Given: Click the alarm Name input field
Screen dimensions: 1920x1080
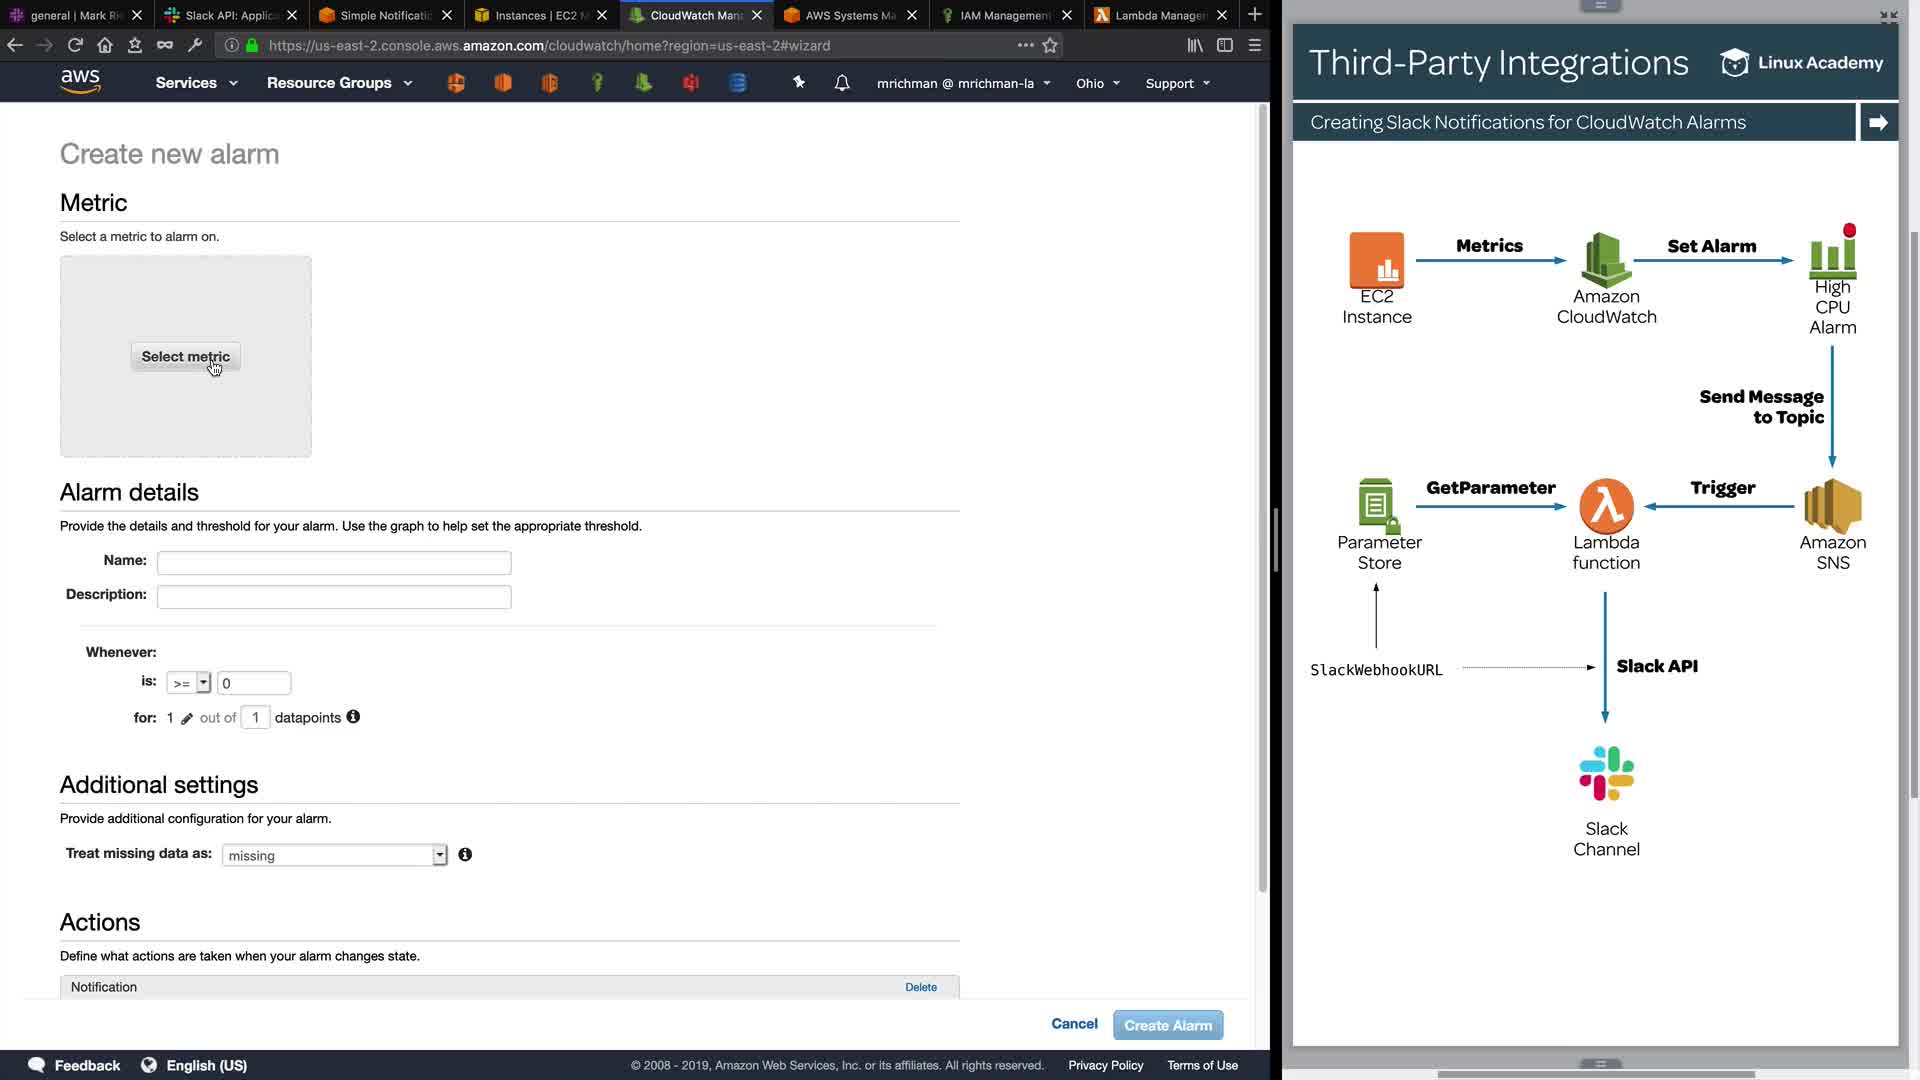Looking at the screenshot, I should pos(334,563).
